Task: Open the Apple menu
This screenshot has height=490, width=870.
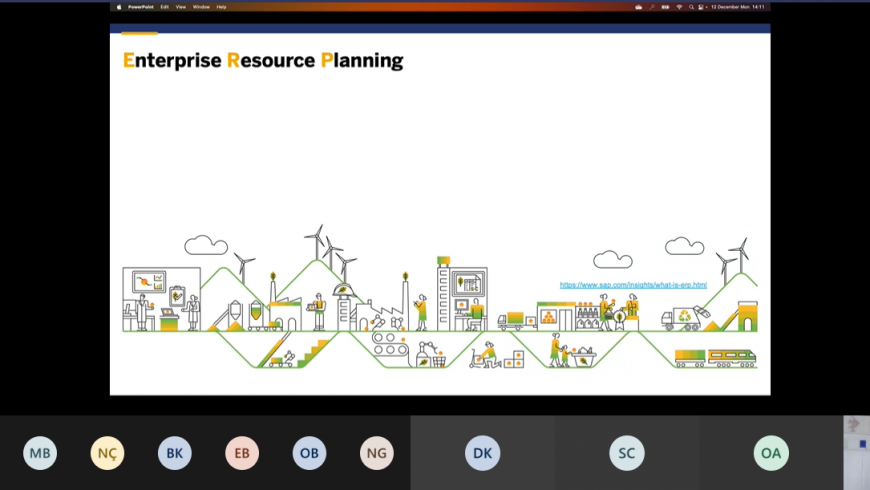Action: pos(119,6)
